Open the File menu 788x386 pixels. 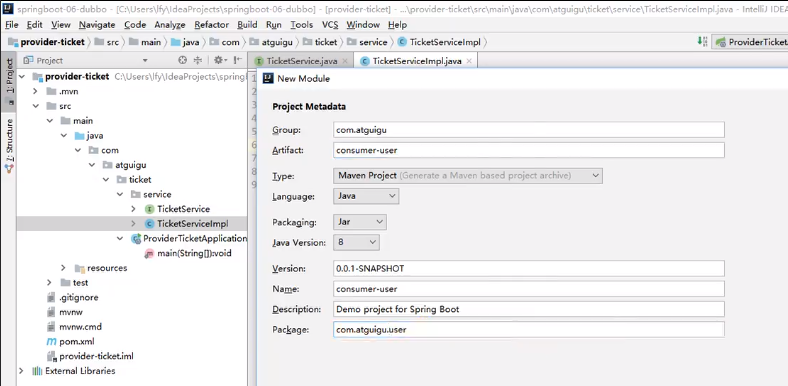[12, 25]
